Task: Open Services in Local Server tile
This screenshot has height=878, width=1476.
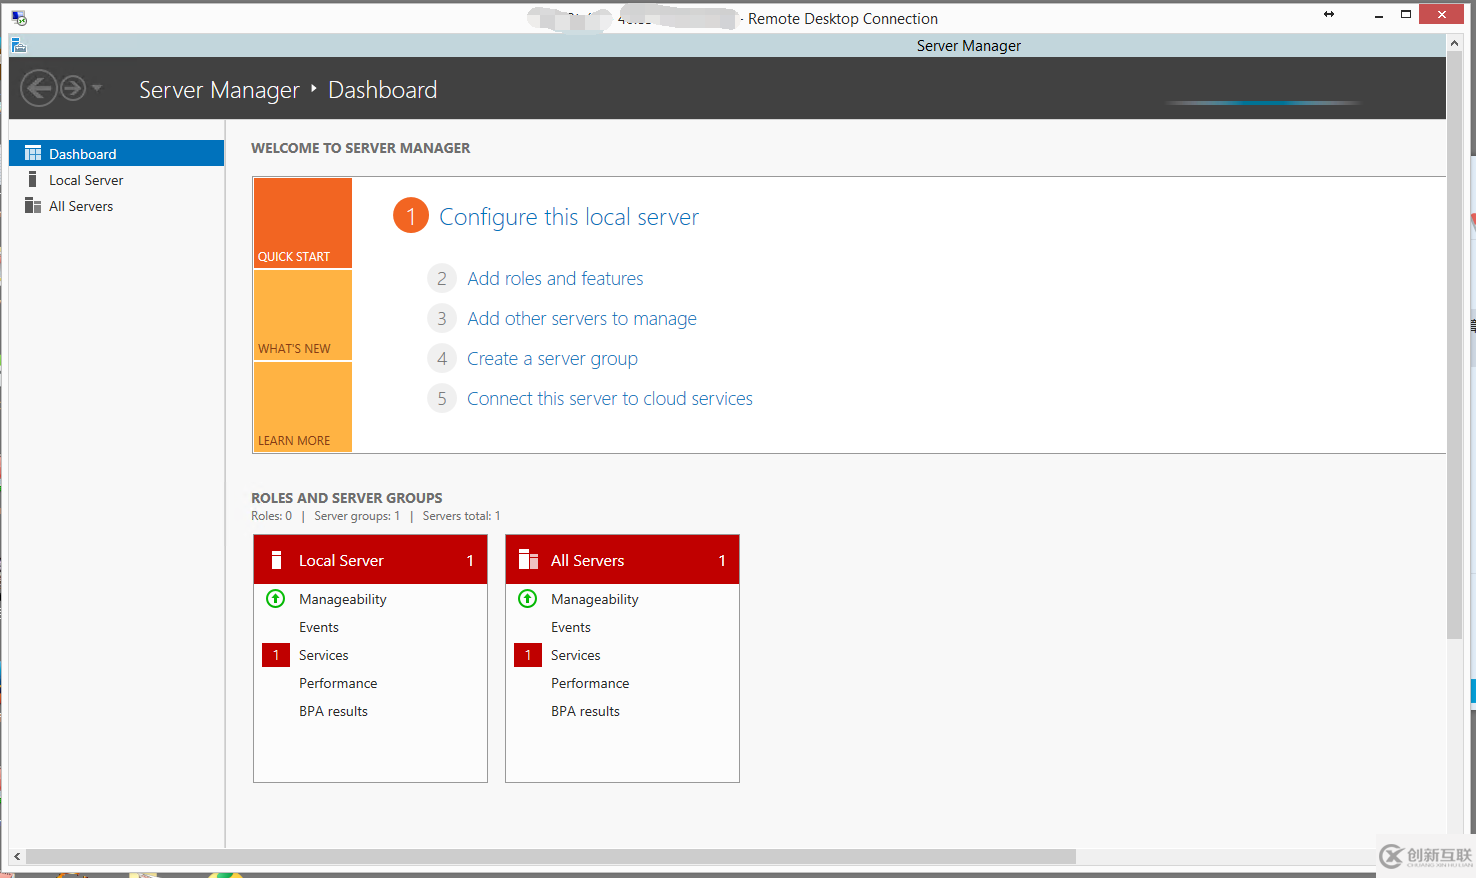Action: [324, 655]
